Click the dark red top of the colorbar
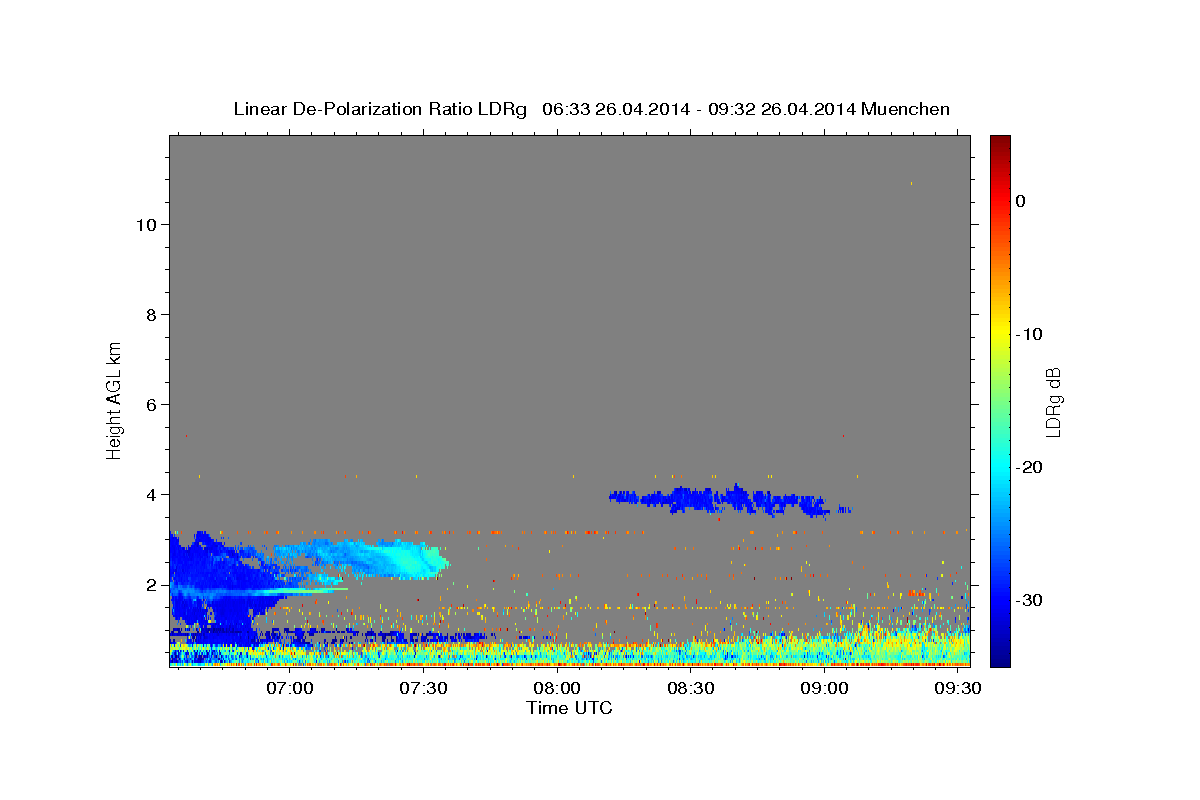The width and height of the screenshot is (1200, 800). (1000, 143)
